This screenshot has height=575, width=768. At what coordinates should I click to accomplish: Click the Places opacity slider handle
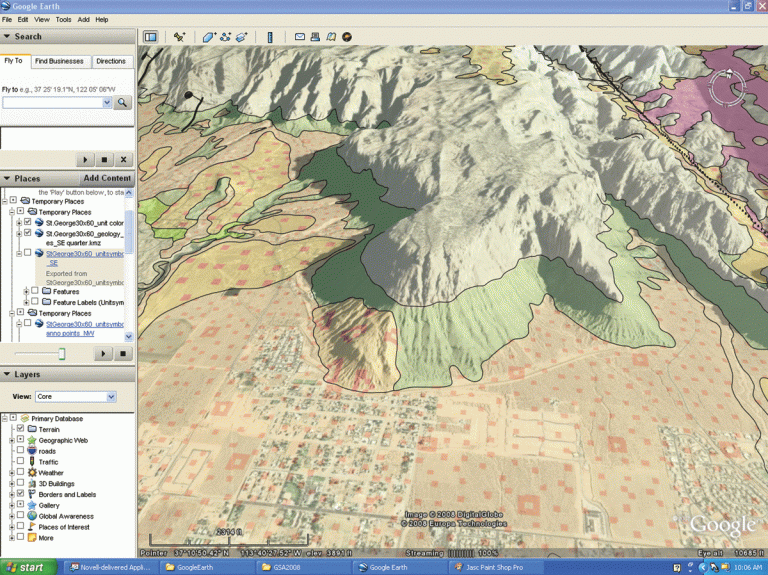click(x=62, y=354)
